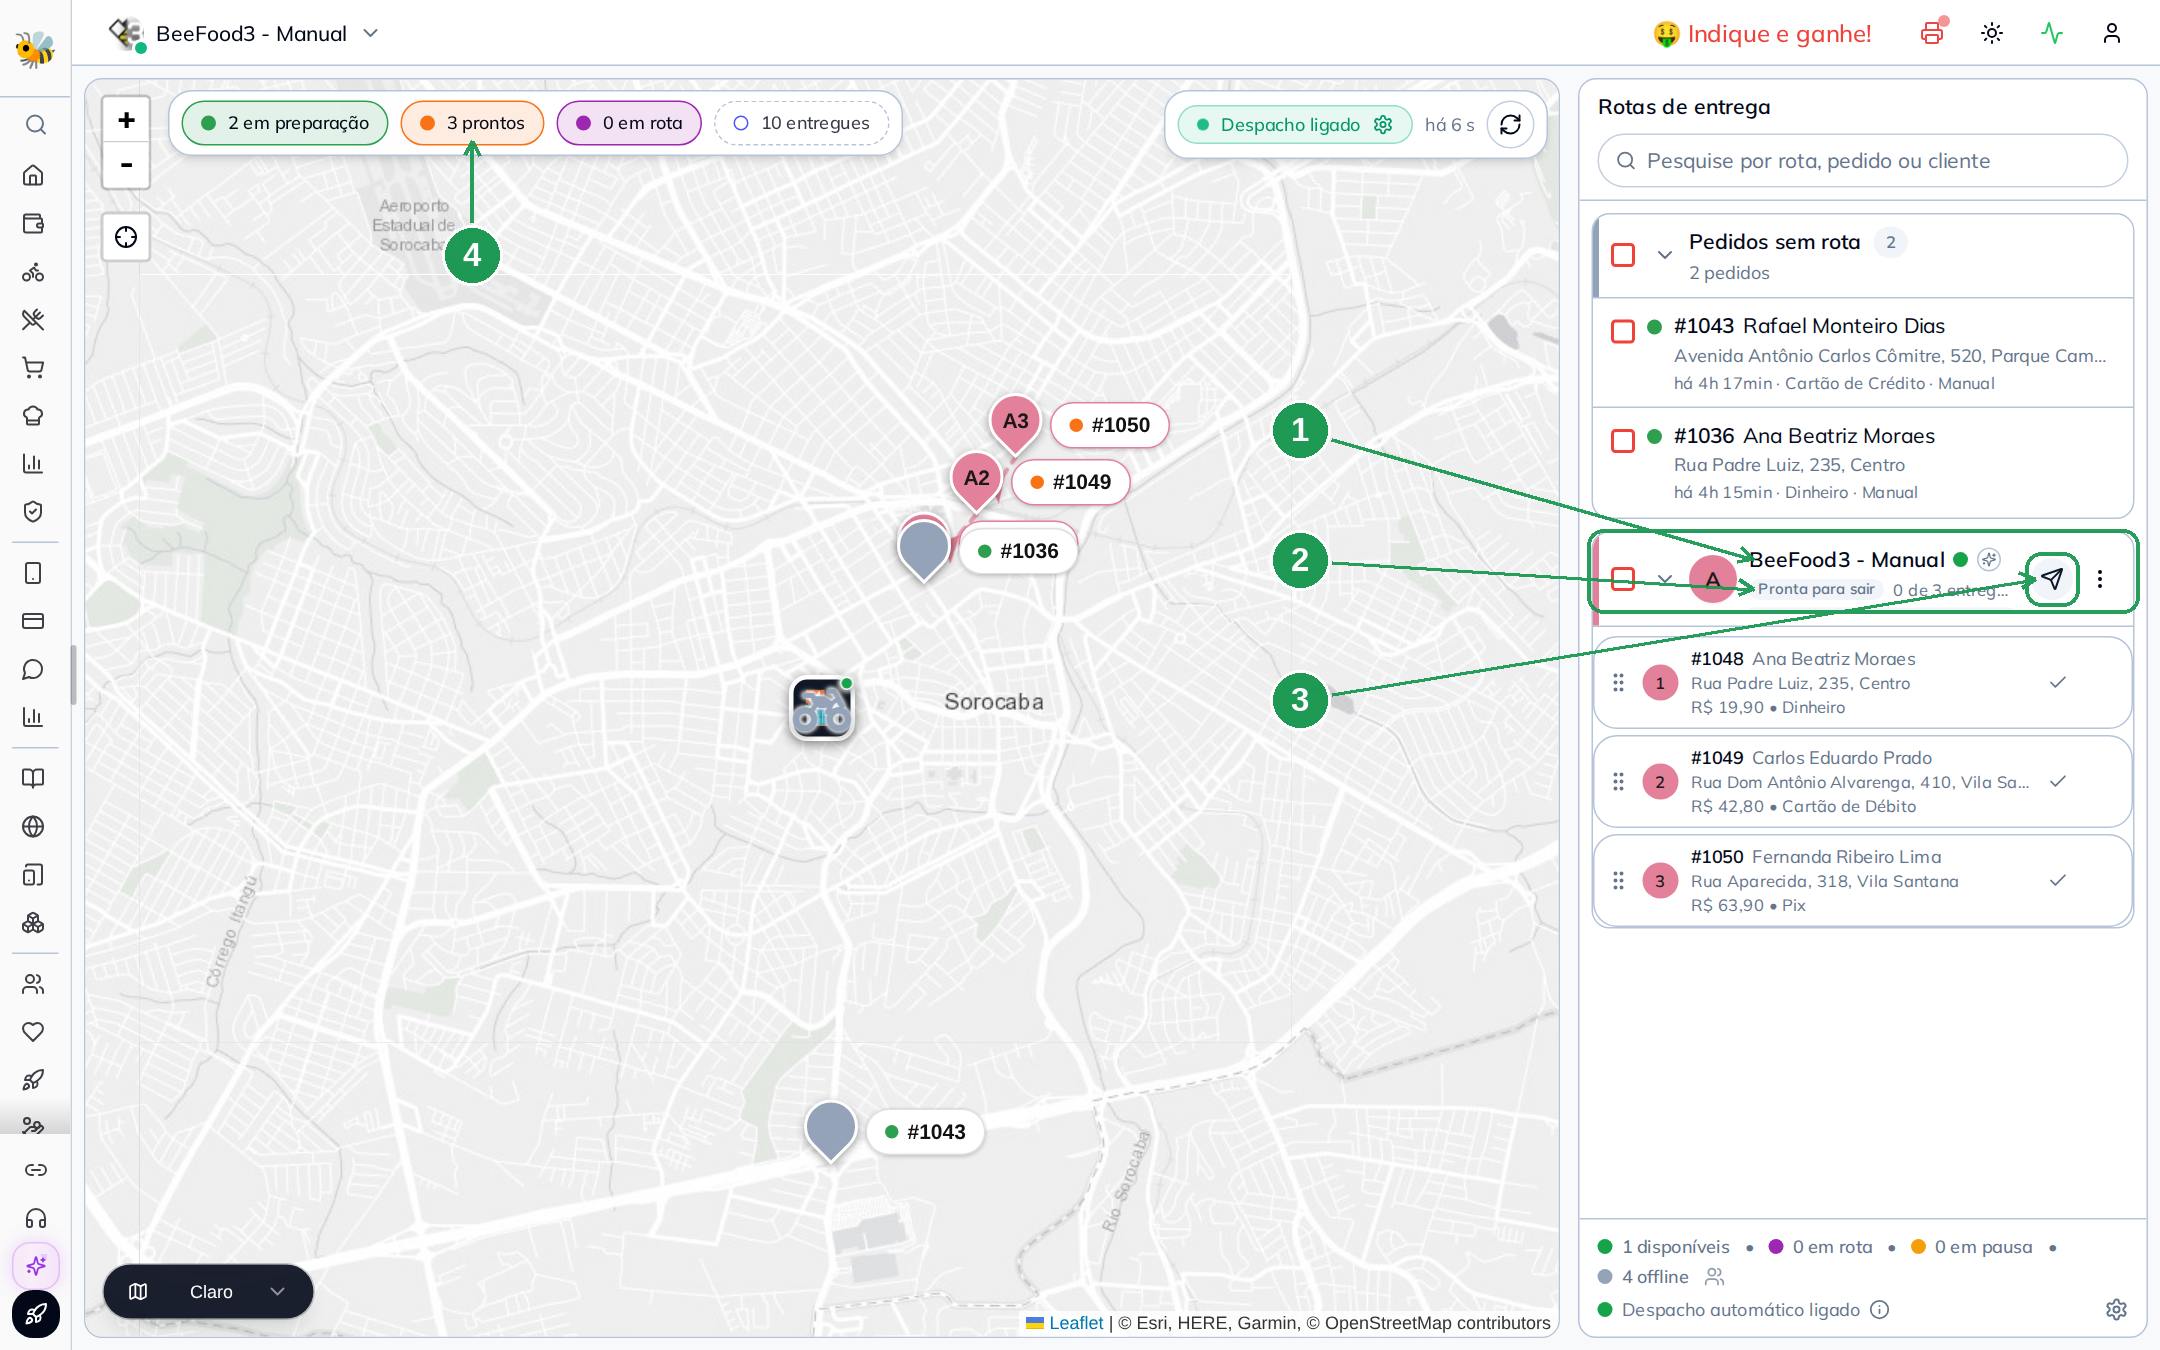Image resolution: width=2160 pixels, height=1350 pixels.
Task: Click "Rua Aparecida, 318, Vila Santana" address
Action: point(1825,881)
